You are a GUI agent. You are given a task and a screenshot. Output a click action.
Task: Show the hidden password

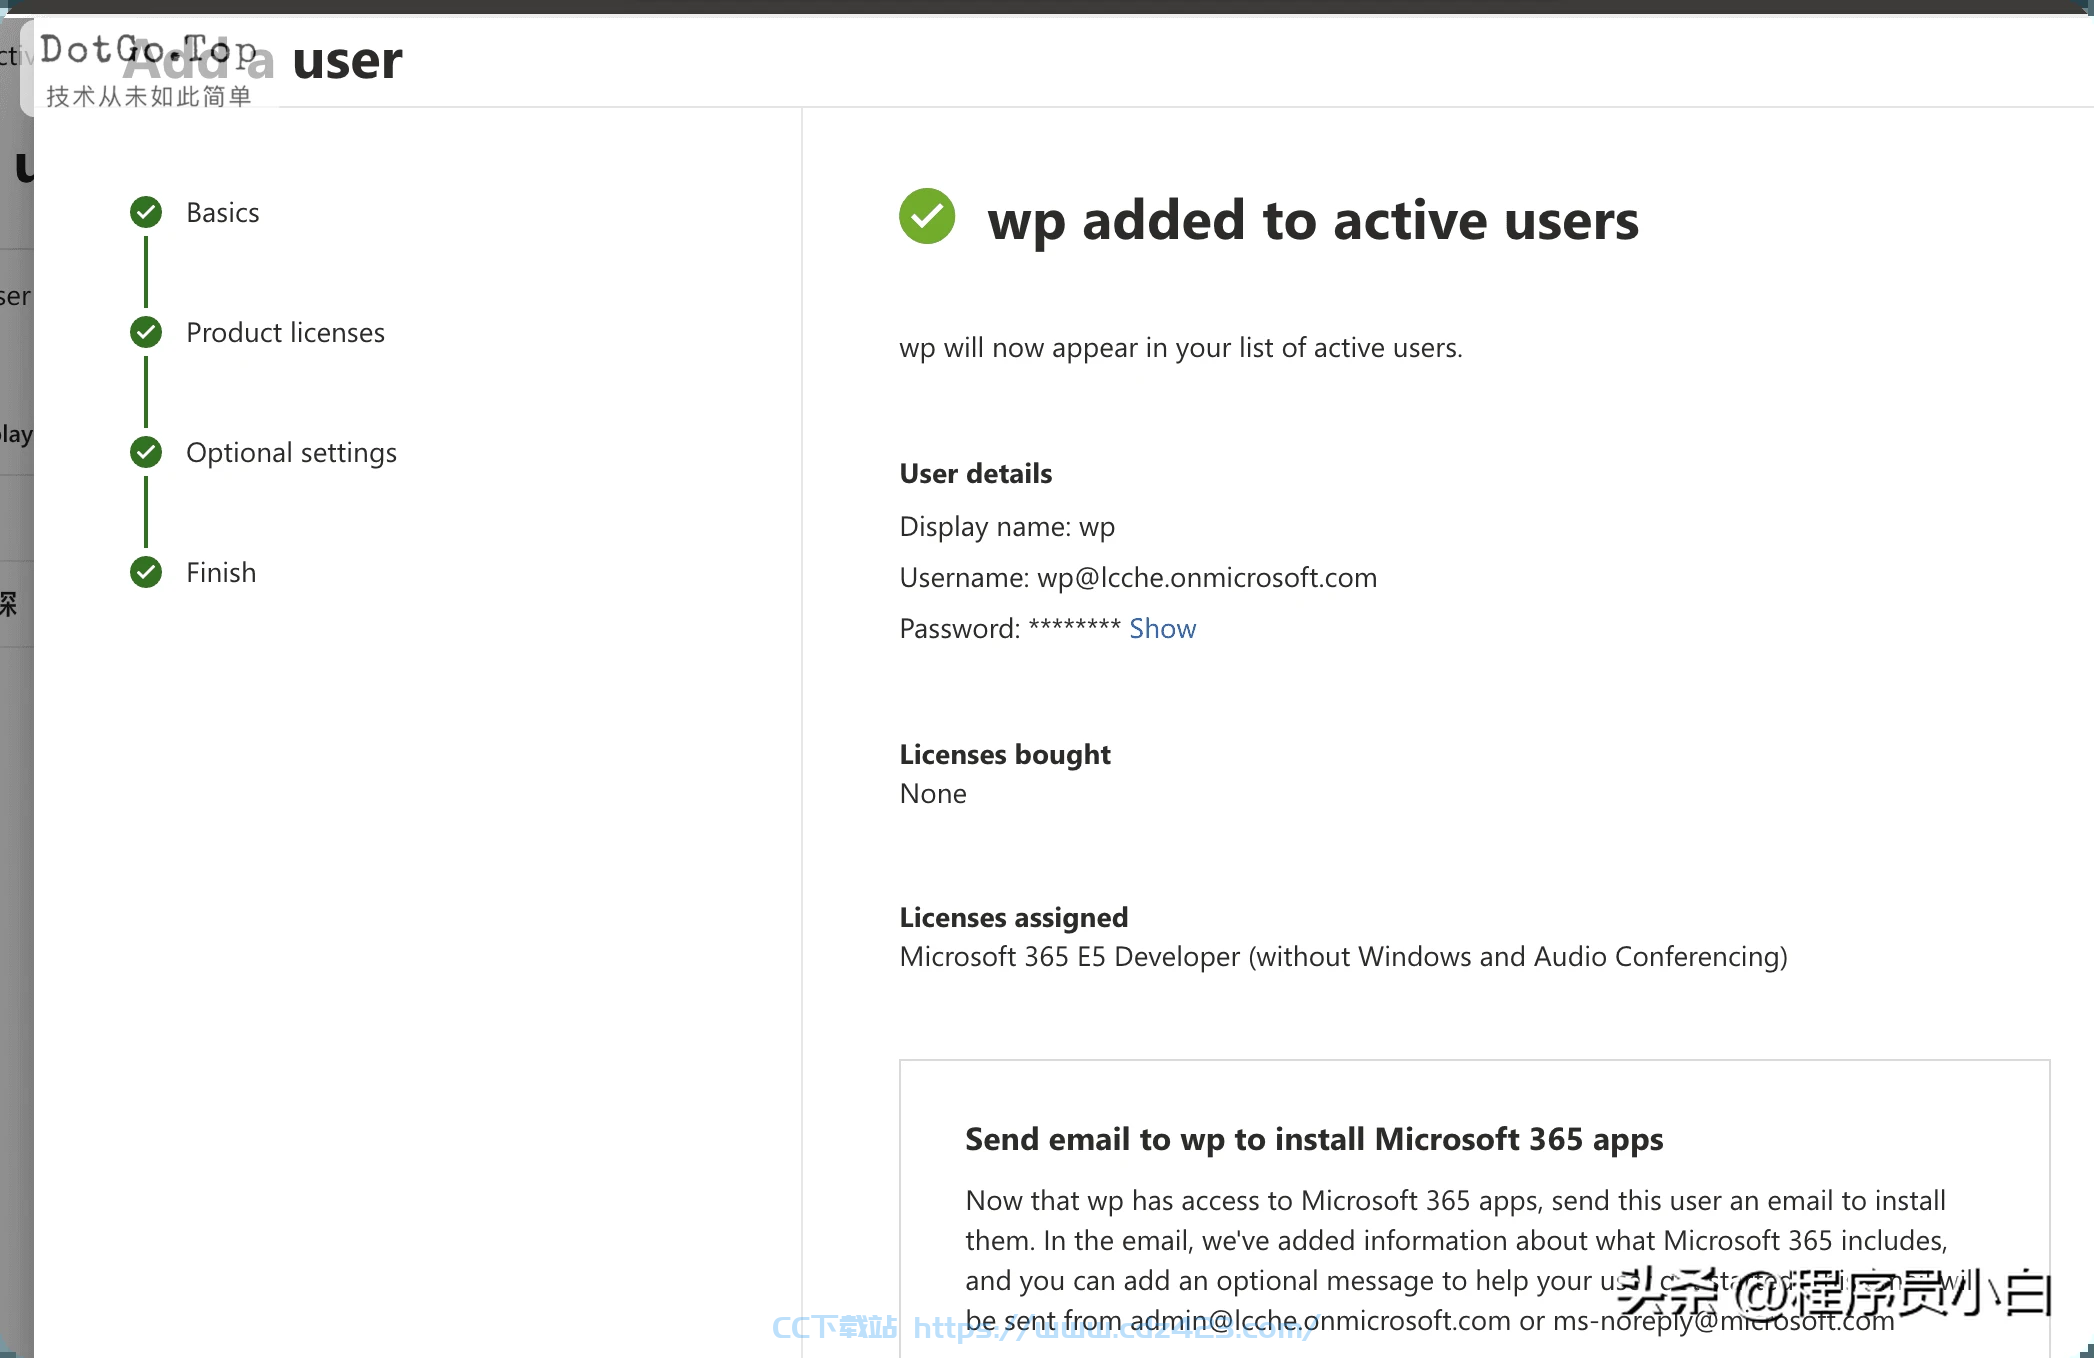[1162, 628]
